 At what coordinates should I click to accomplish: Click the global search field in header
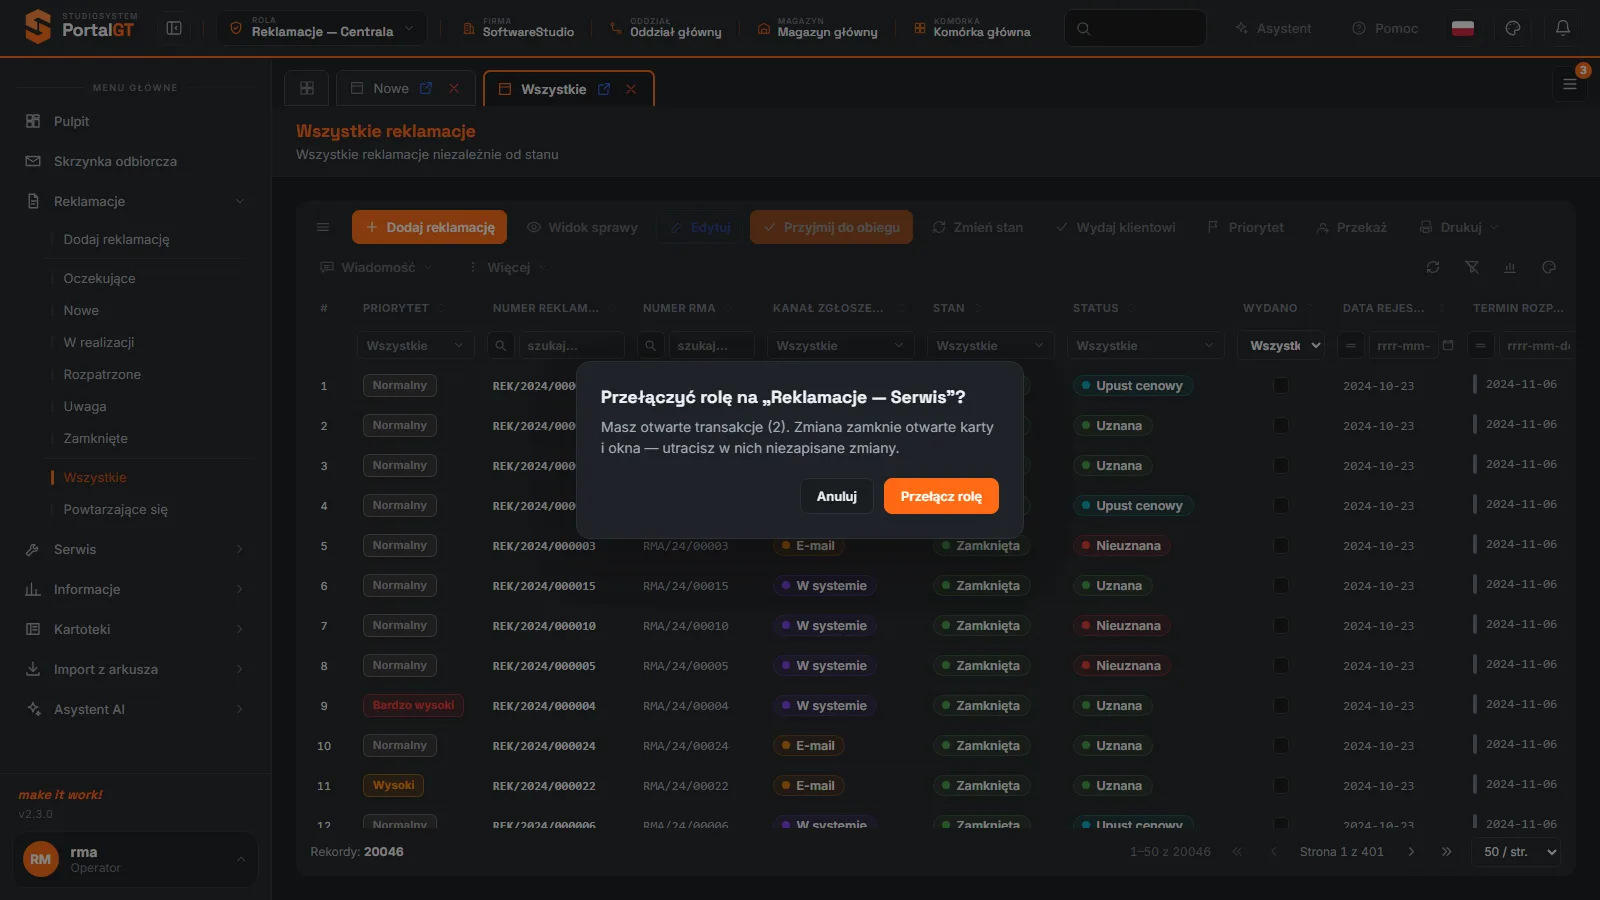tap(1135, 28)
